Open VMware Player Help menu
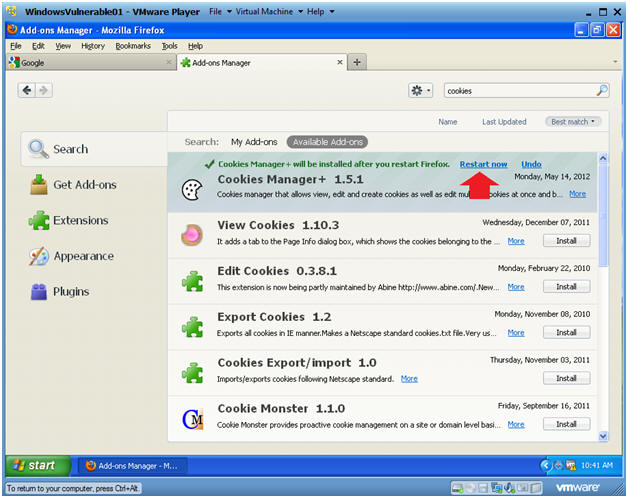This screenshot has height=498, width=628. [320, 12]
